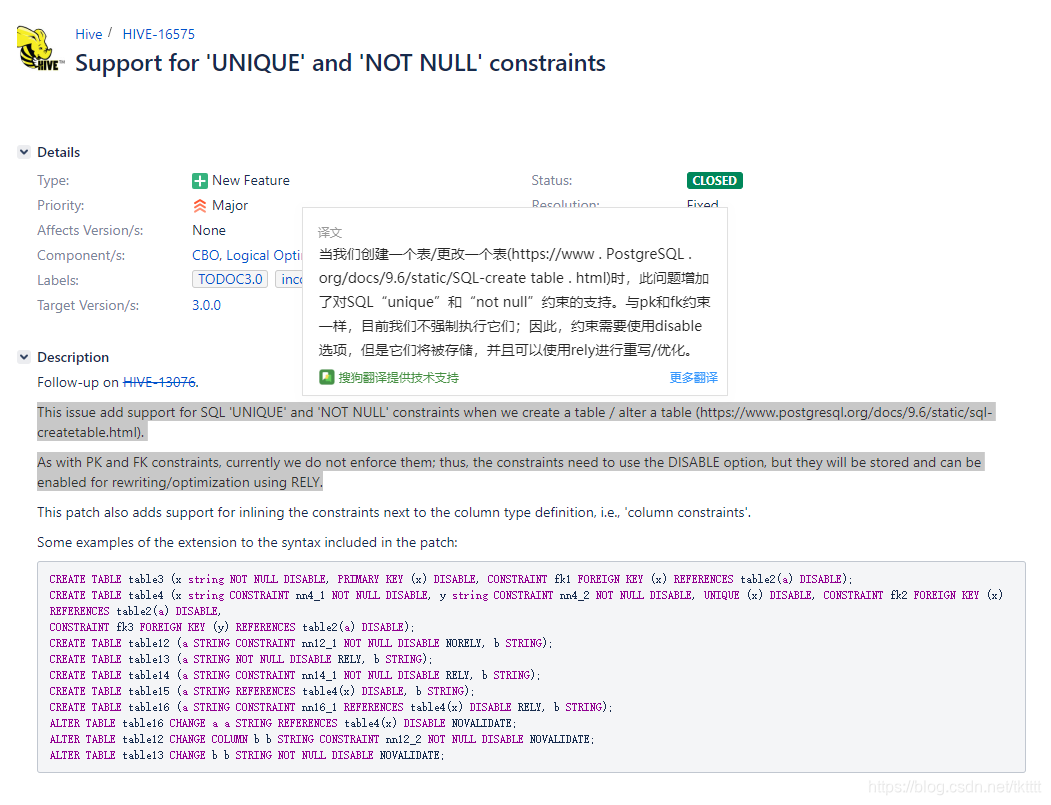Click the 'CREATE TABLE table15' code line
This screenshot has width=1051, height=805.
click(x=261, y=692)
